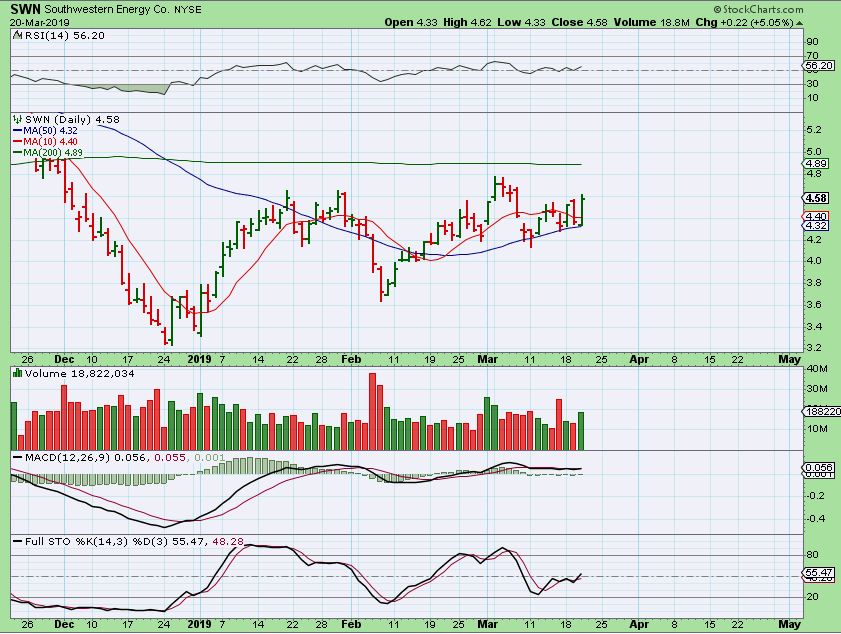
Task: Click the May label on bottom date axis
Action: (789, 624)
